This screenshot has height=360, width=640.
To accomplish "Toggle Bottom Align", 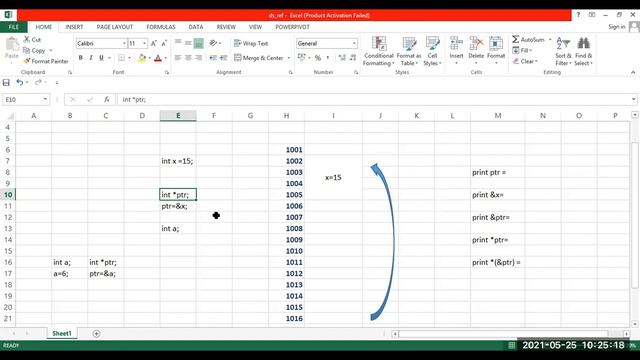I will coord(198,43).
